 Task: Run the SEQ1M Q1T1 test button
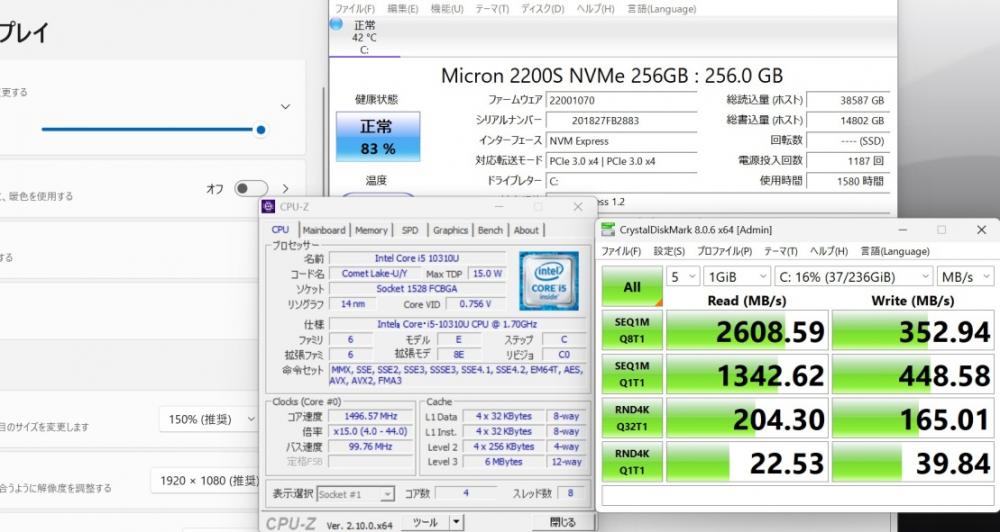tap(632, 374)
